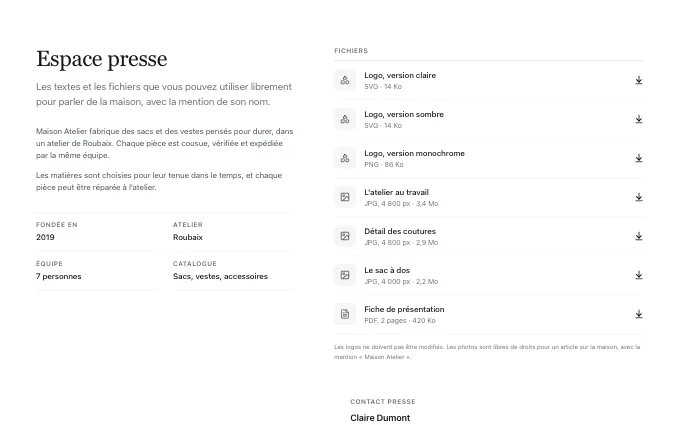680x425 pixels.
Task: Click the logo icon beside version claire
Action: point(345,80)
